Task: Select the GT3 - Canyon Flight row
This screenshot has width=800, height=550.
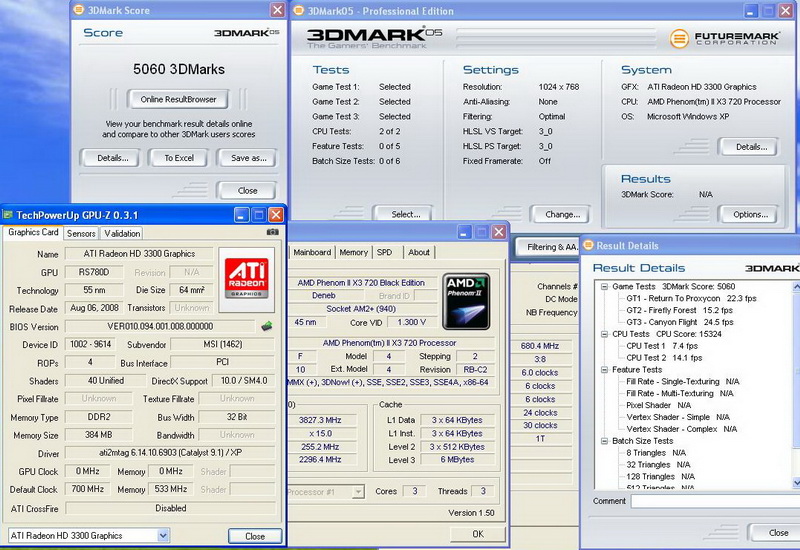Action: (x=680, y=322)
